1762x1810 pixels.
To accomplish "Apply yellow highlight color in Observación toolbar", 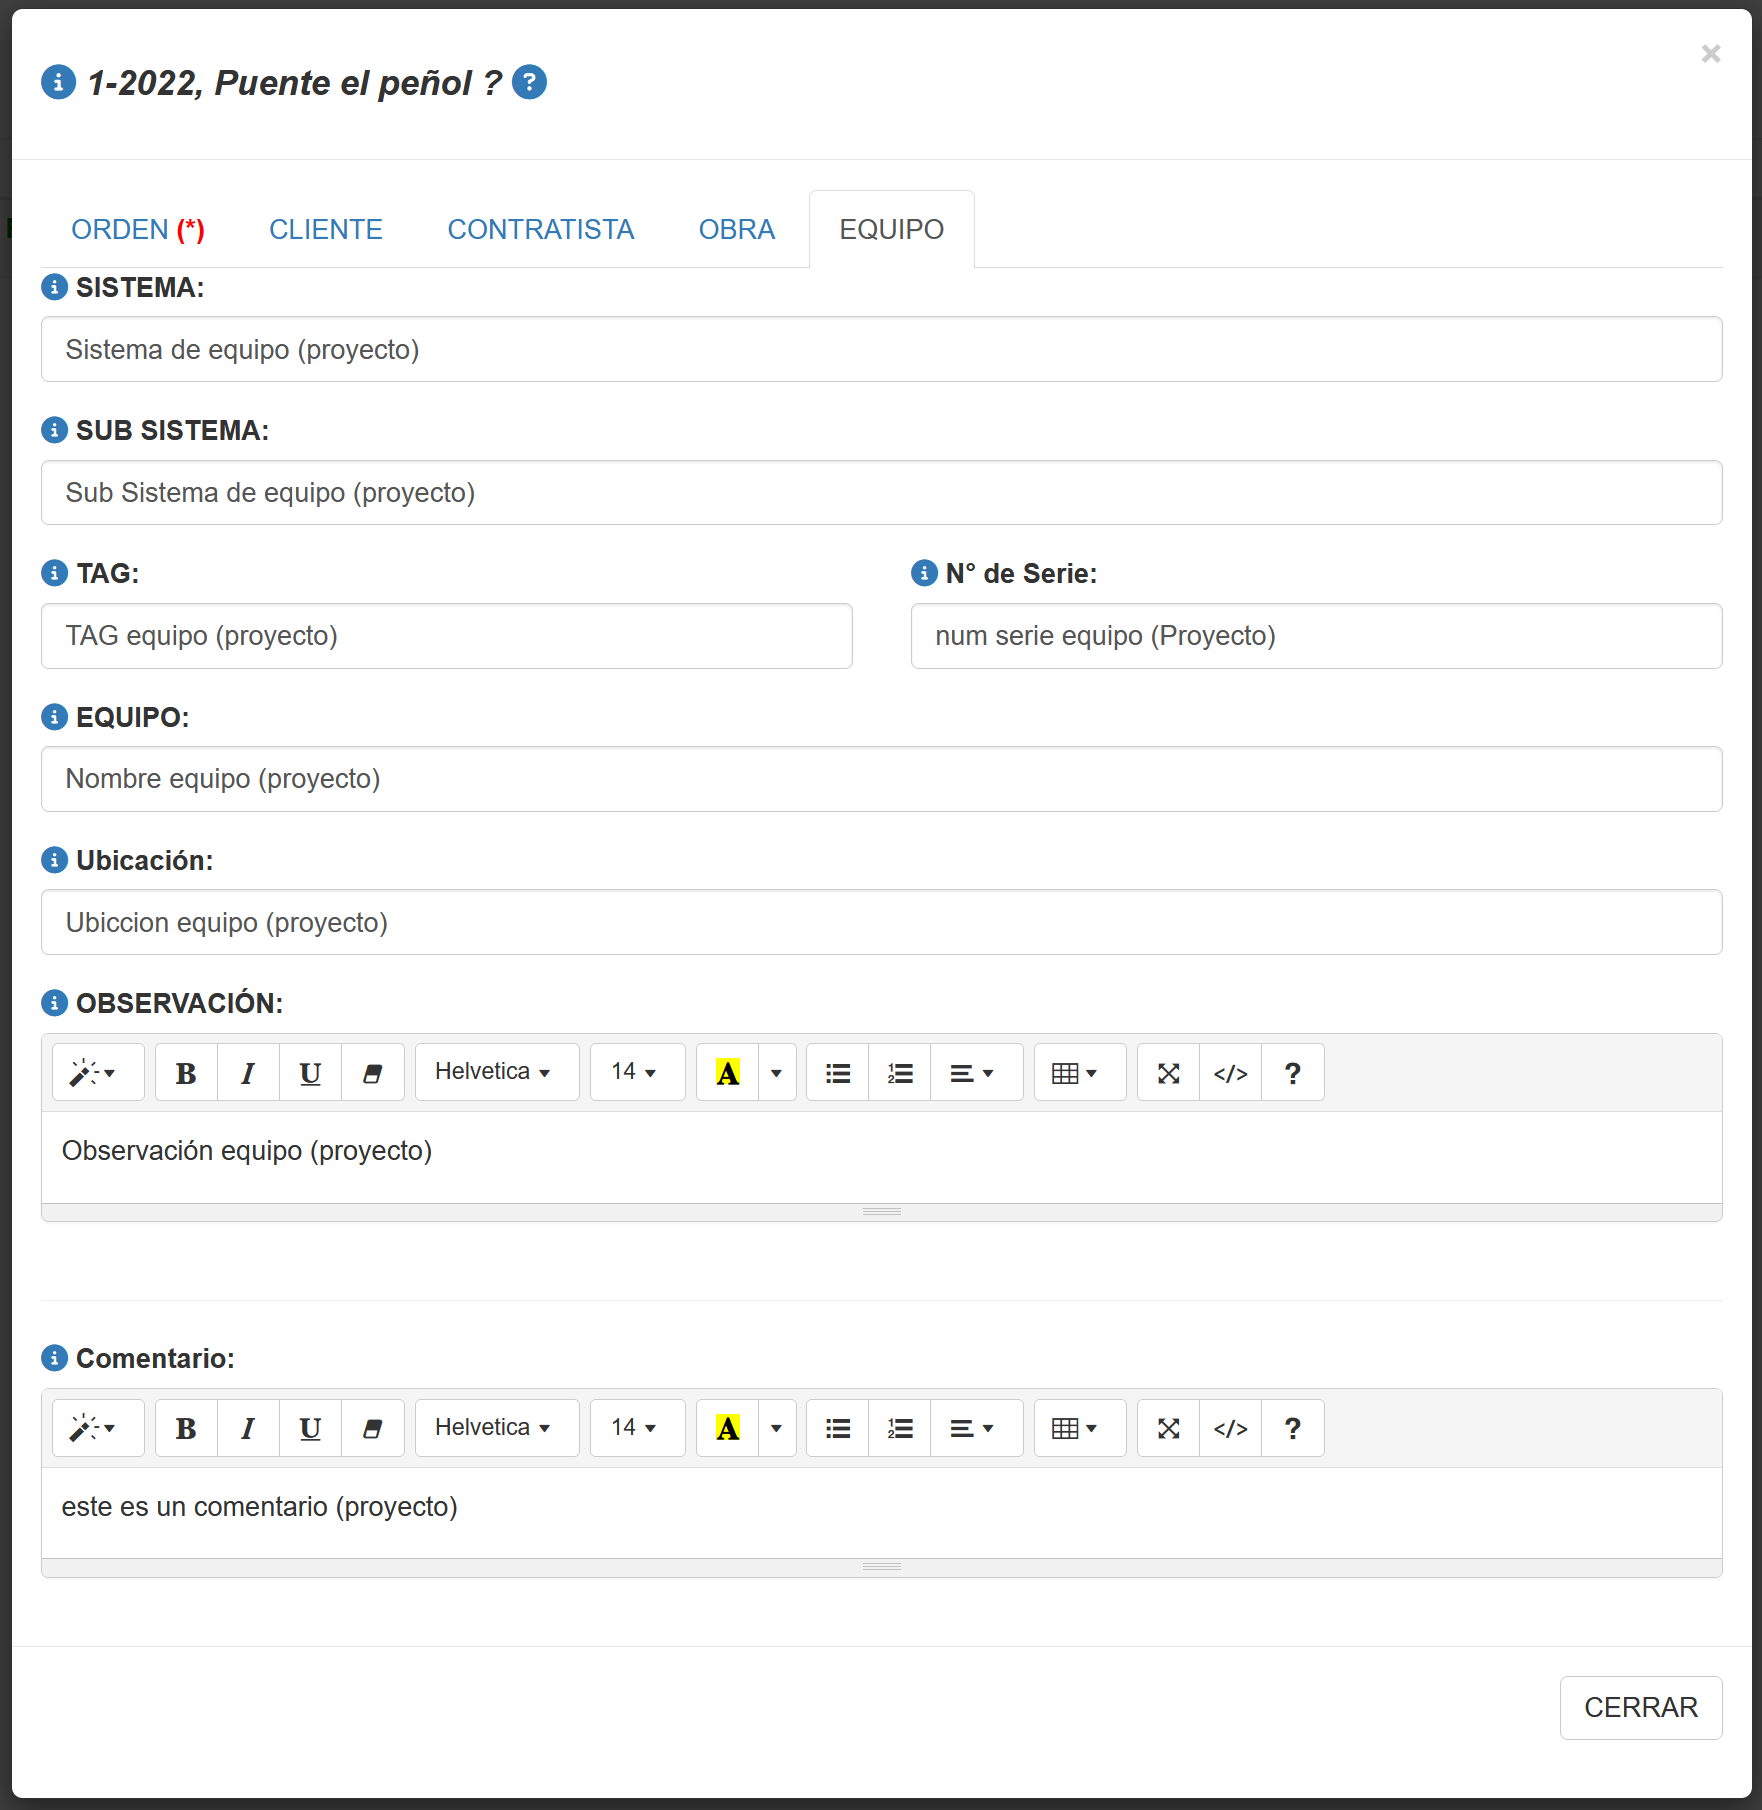I will (728, 1073).
